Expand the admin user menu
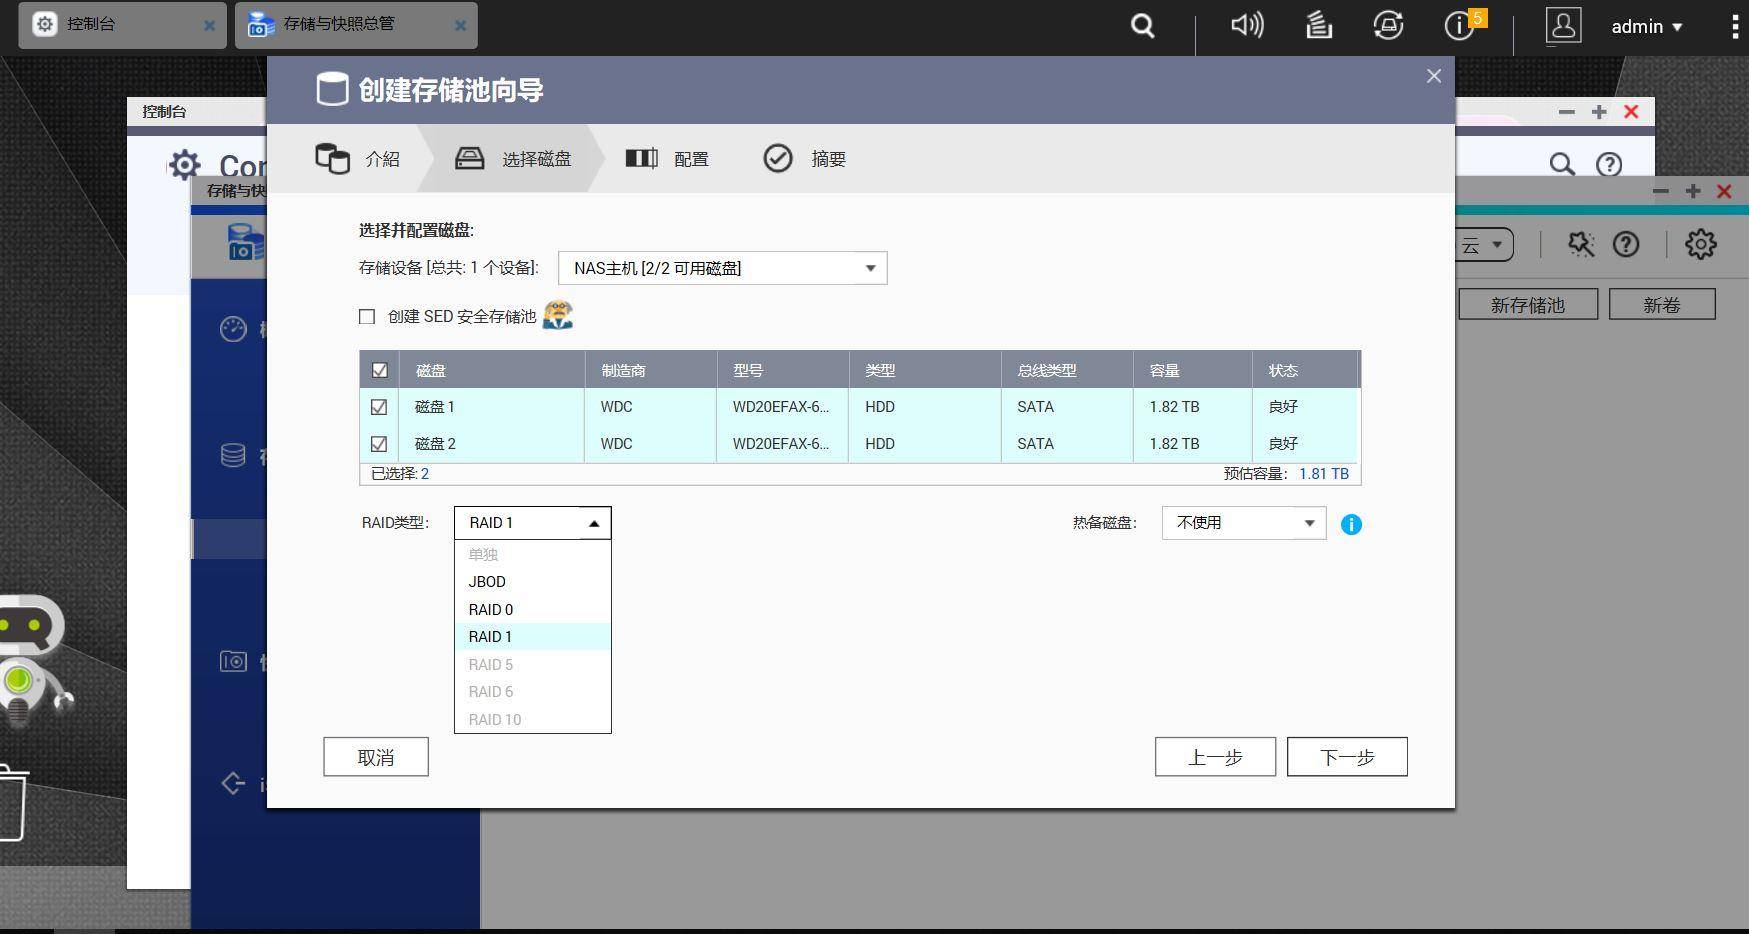Viewport: 1749px width, 934px height. 1646,26
